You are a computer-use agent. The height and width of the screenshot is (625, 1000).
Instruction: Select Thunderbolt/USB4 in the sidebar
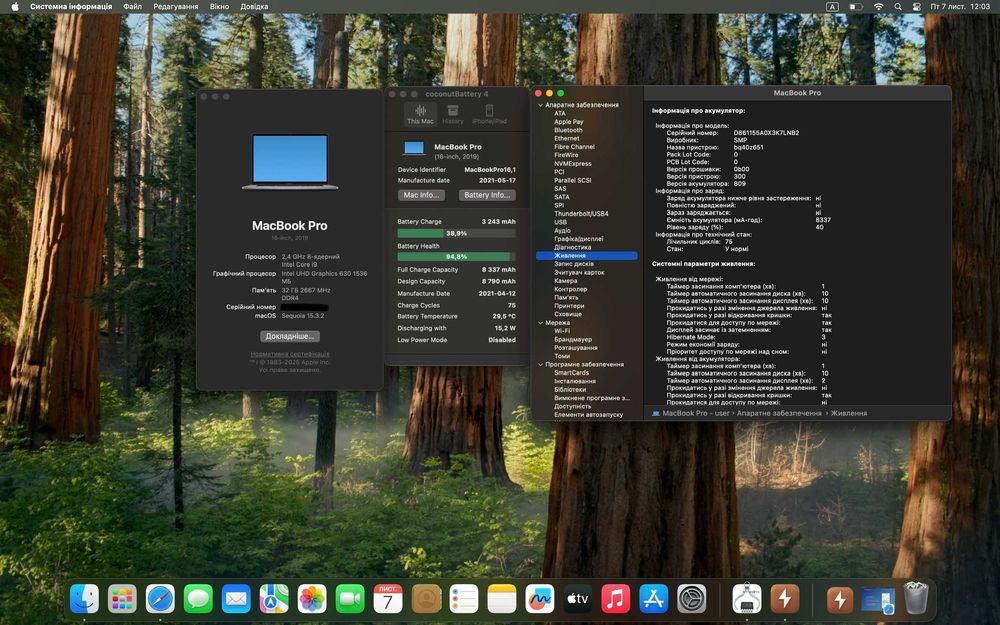click(581, 214)
